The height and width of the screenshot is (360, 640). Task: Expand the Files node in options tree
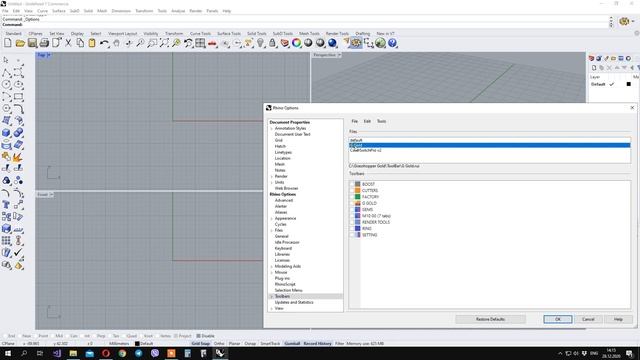tap(272, 230)
